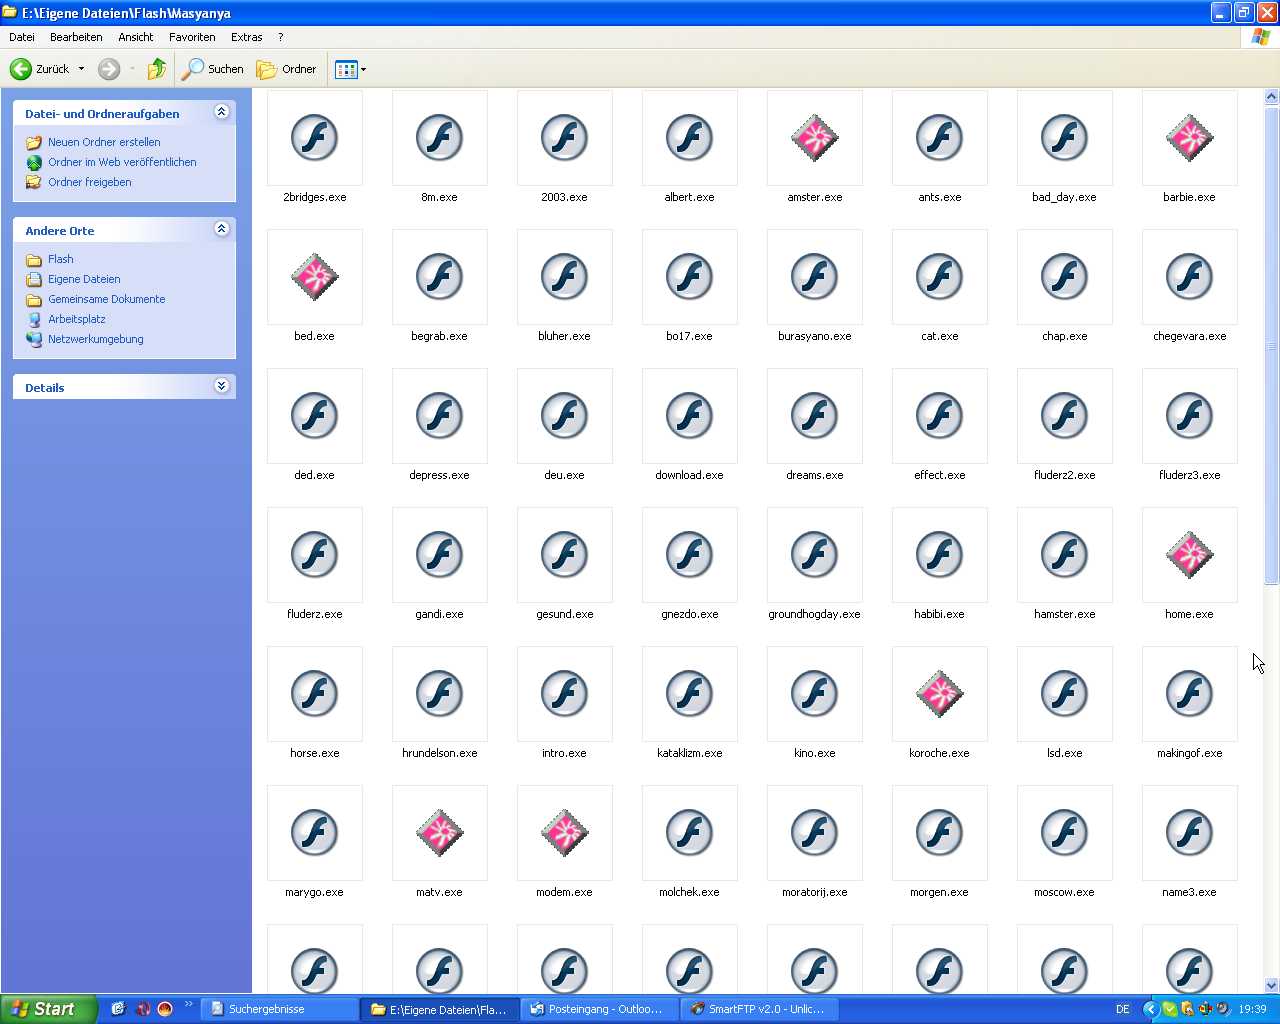
Task: Click the chegevara.exe Flash icon
Action: 1190,277
